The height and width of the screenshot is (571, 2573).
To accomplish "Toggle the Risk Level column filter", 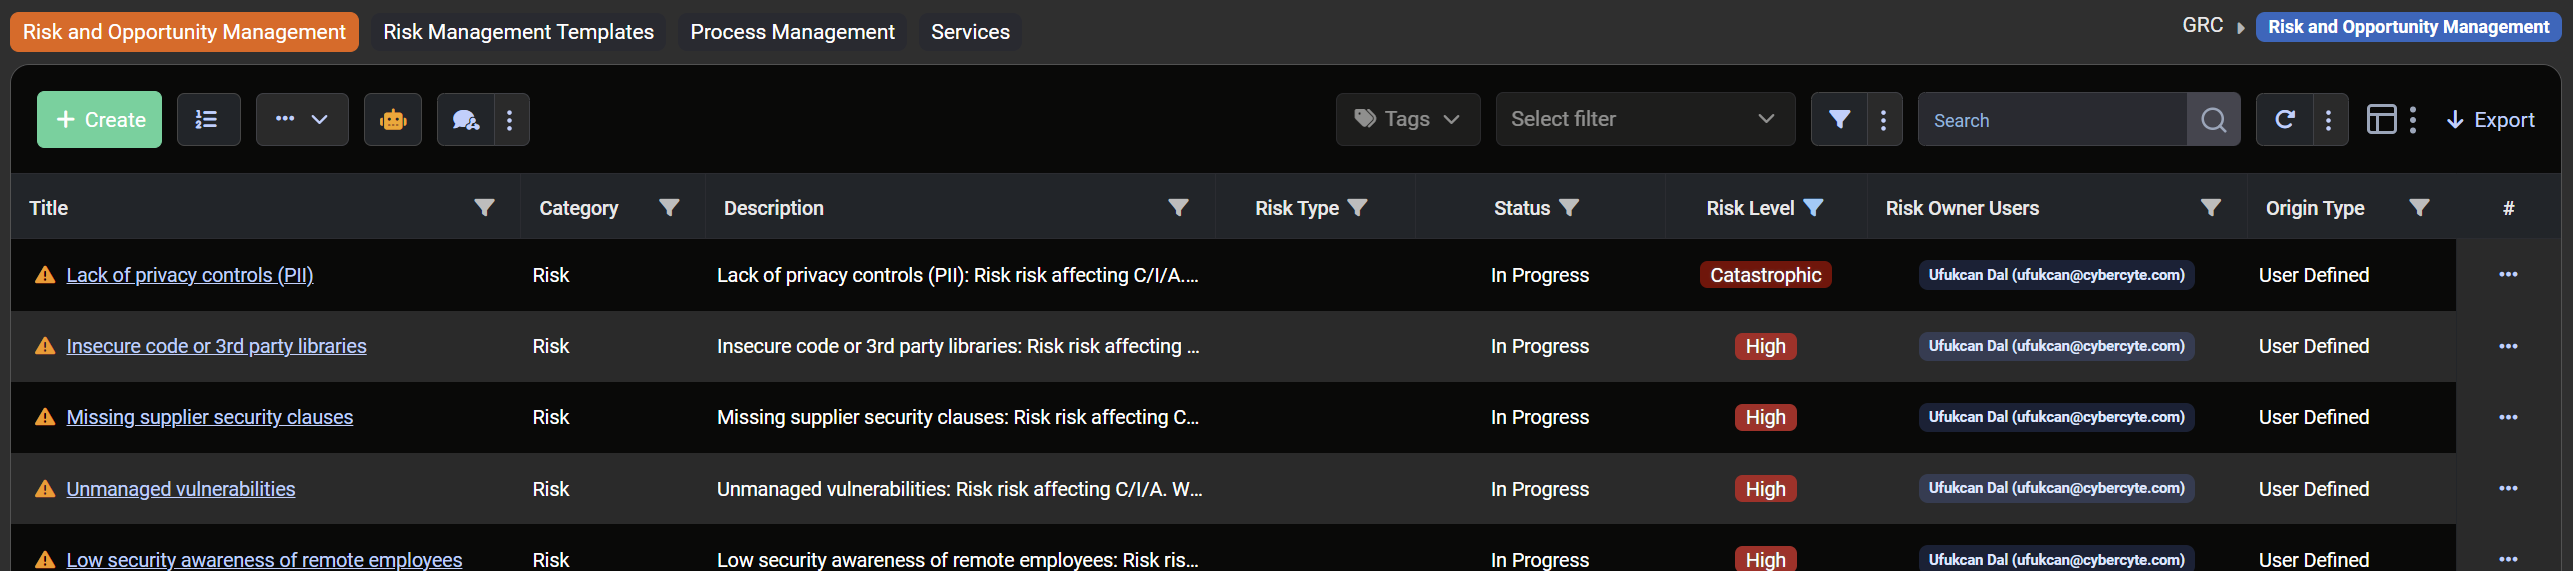I will (1813, 208).
